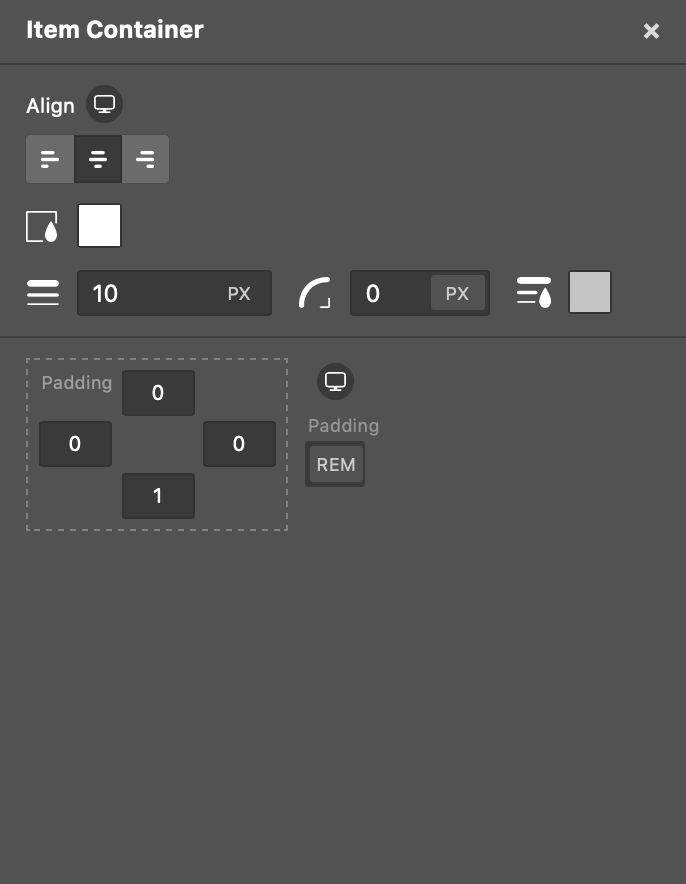Click the border width lines icon

43,293
